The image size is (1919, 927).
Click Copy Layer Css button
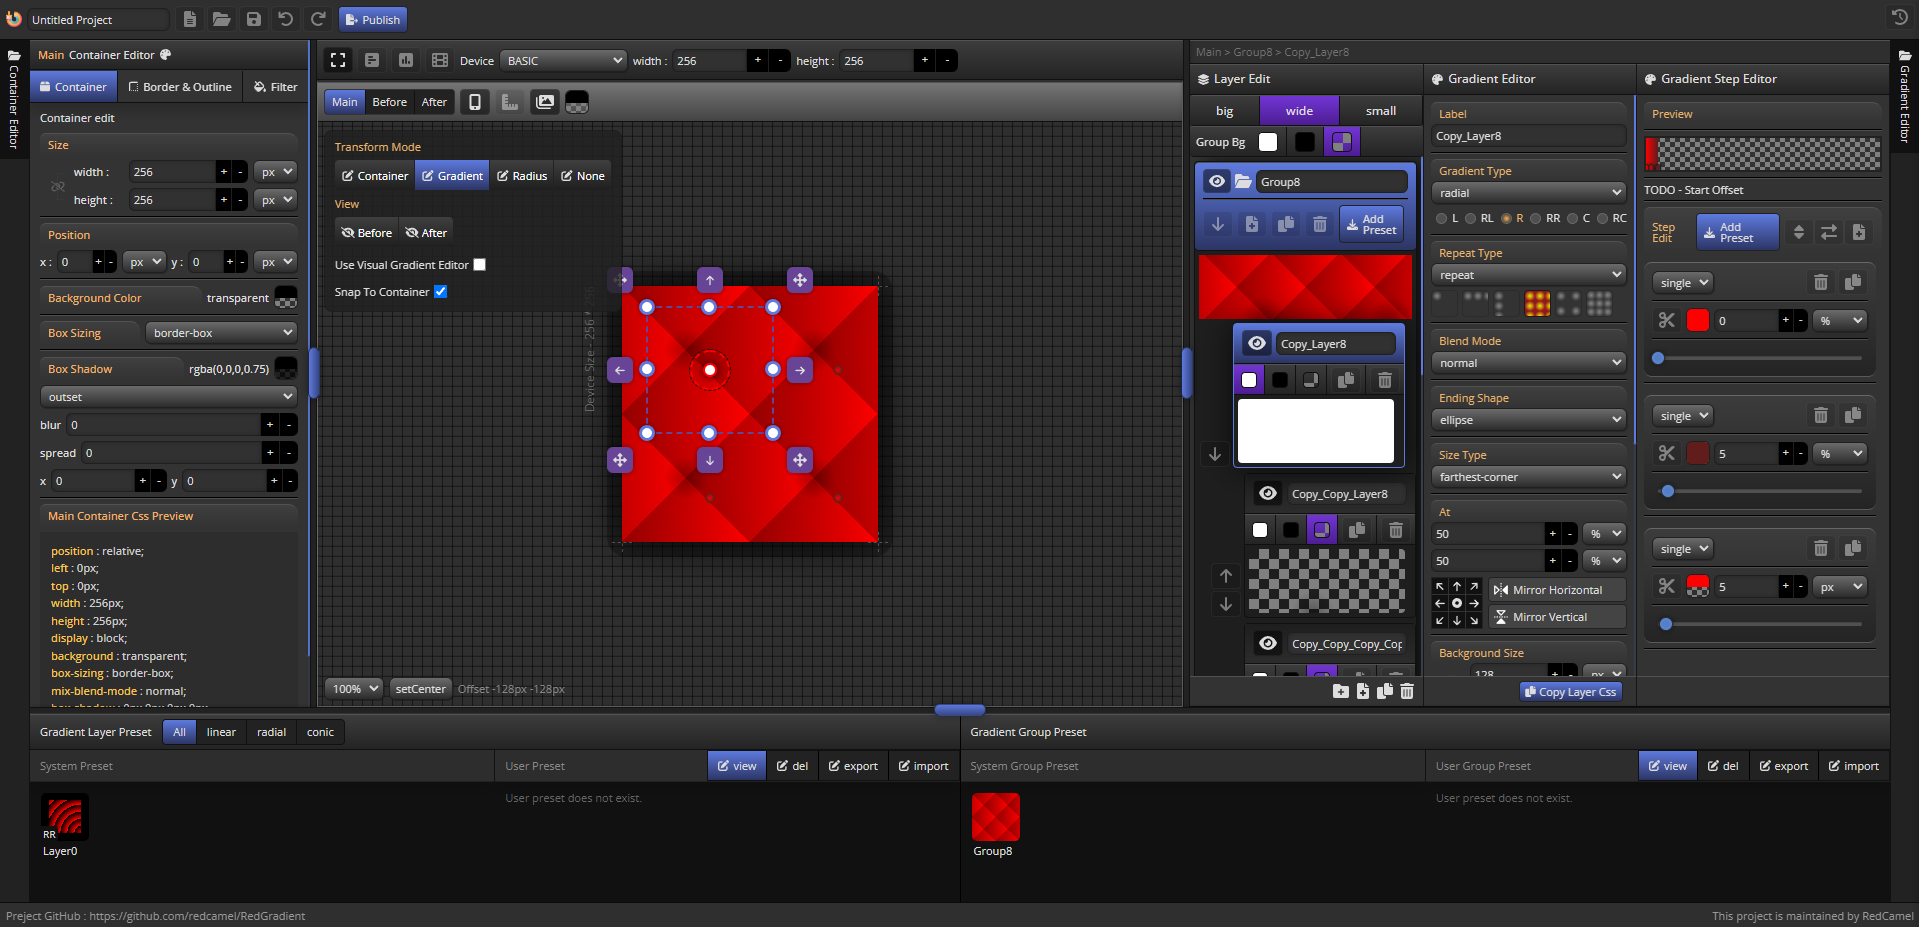click(1570, 692)
